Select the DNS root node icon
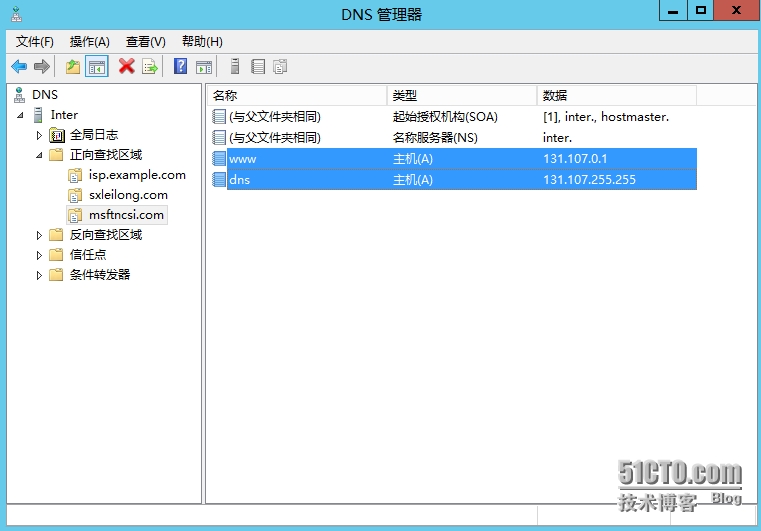 [x=19, y=95]
